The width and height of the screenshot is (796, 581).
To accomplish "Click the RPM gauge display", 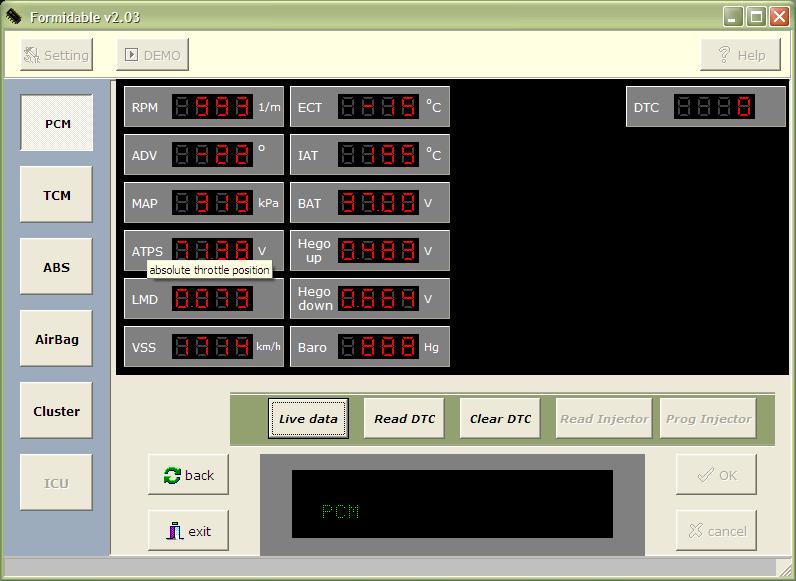I will click(x=212, y=107).
